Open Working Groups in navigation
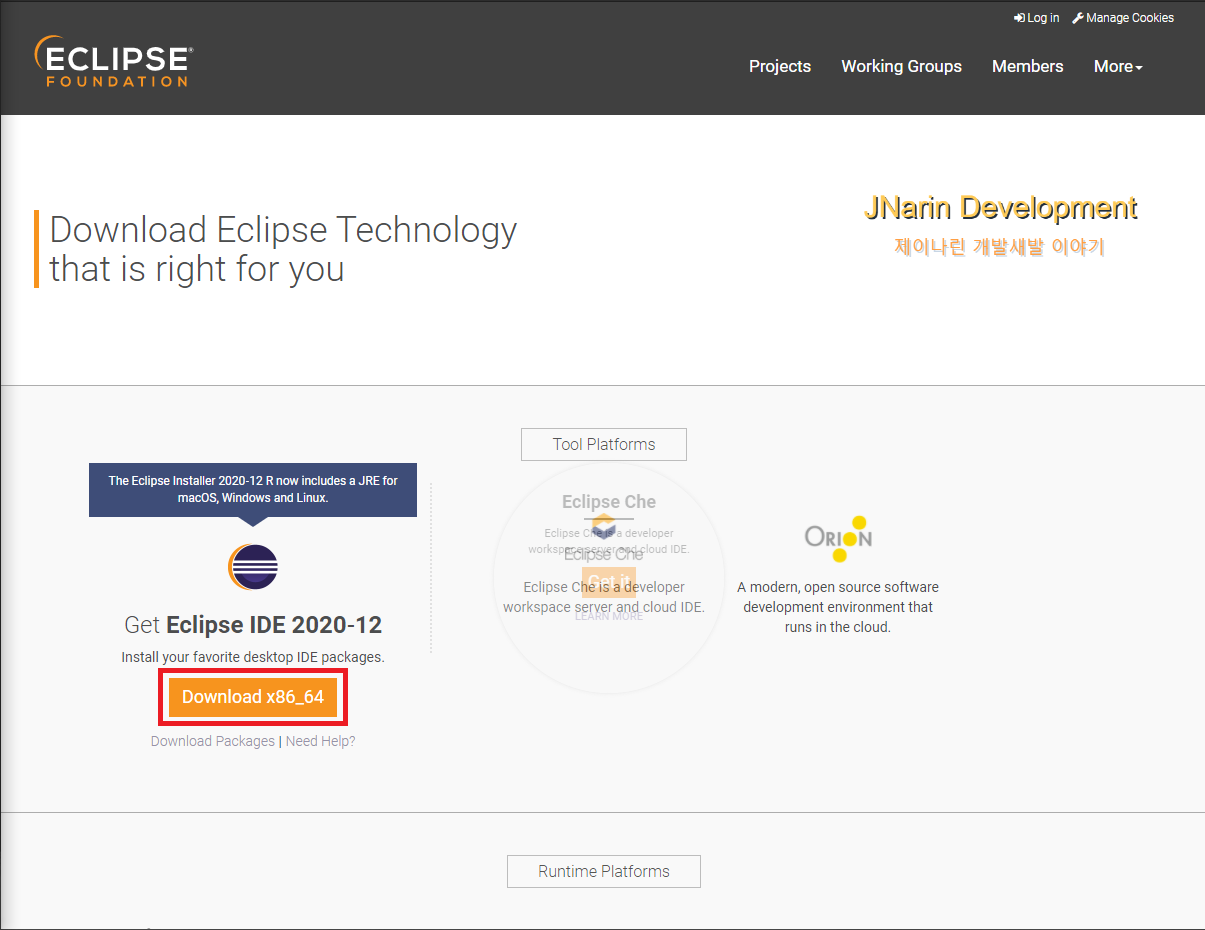The width and height of the screenshot is (1205, 930). (x=901, y=66)
